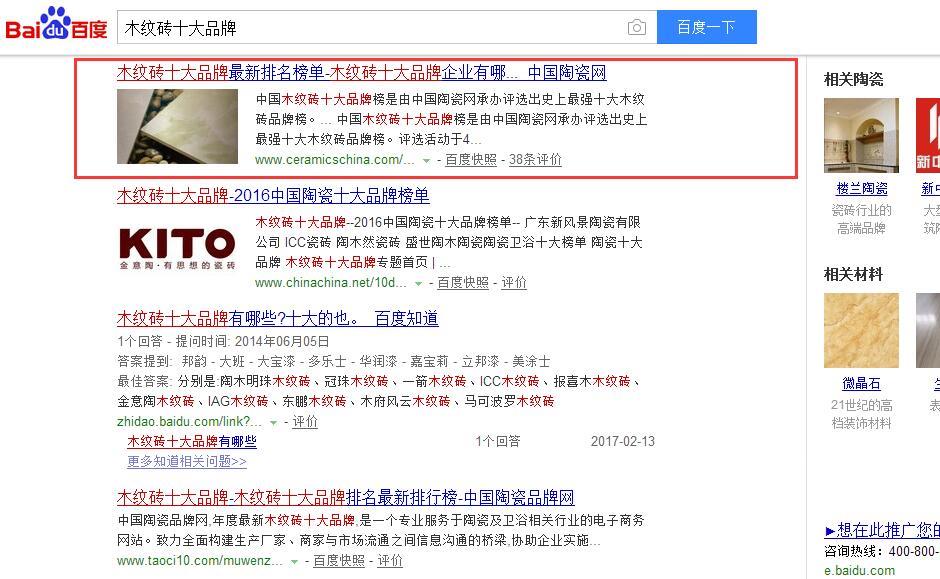Open the first result thumbnail image

pos(177,126)
